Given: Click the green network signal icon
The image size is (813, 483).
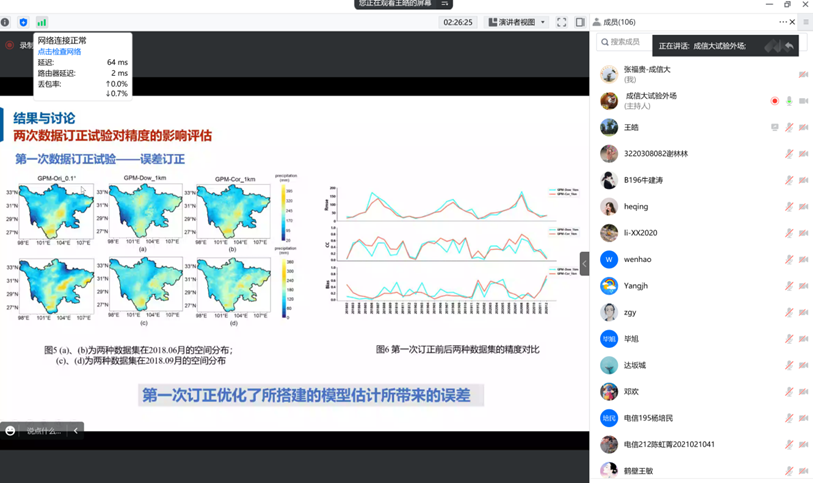Looking at the screenshot, I should [42, 22].
